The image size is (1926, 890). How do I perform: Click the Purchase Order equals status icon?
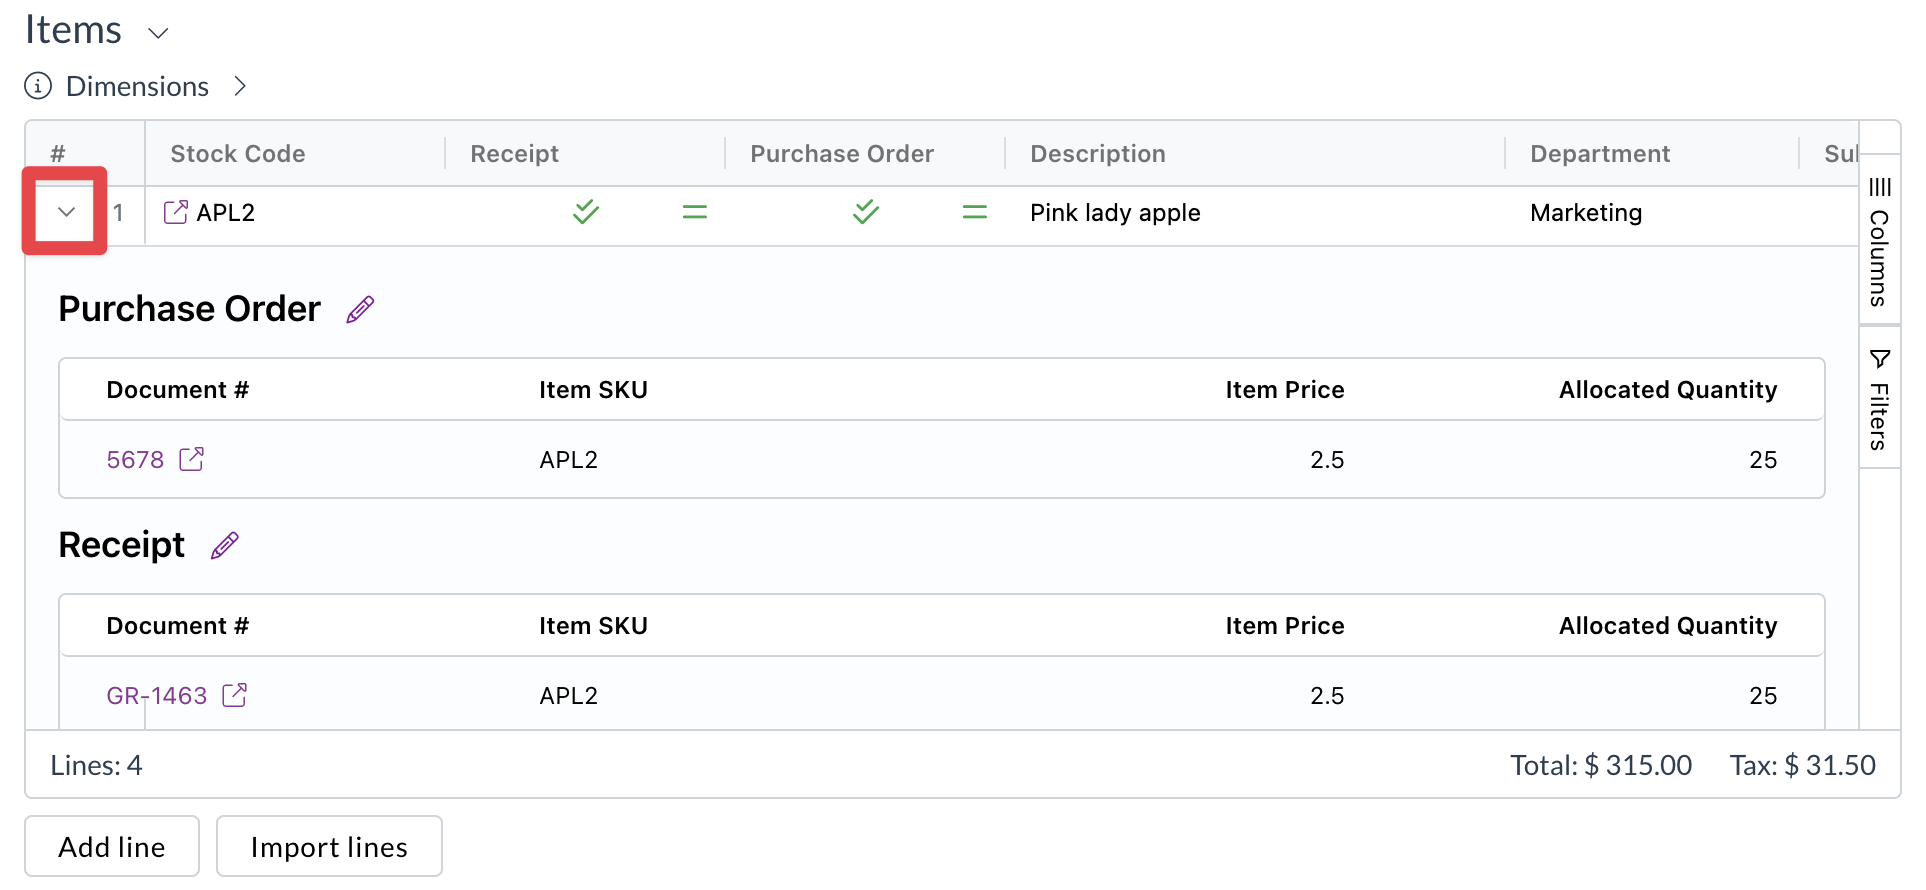coord(975,212)
